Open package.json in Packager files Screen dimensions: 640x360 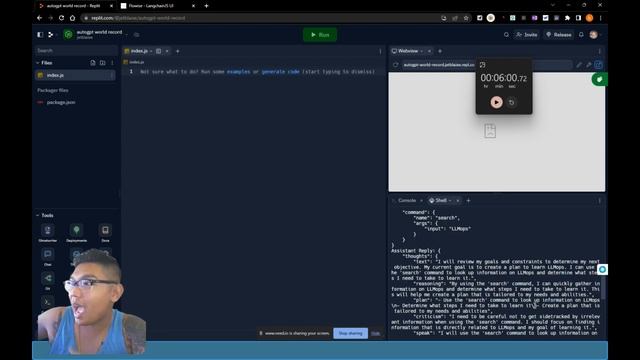click(x=60, y=102)
